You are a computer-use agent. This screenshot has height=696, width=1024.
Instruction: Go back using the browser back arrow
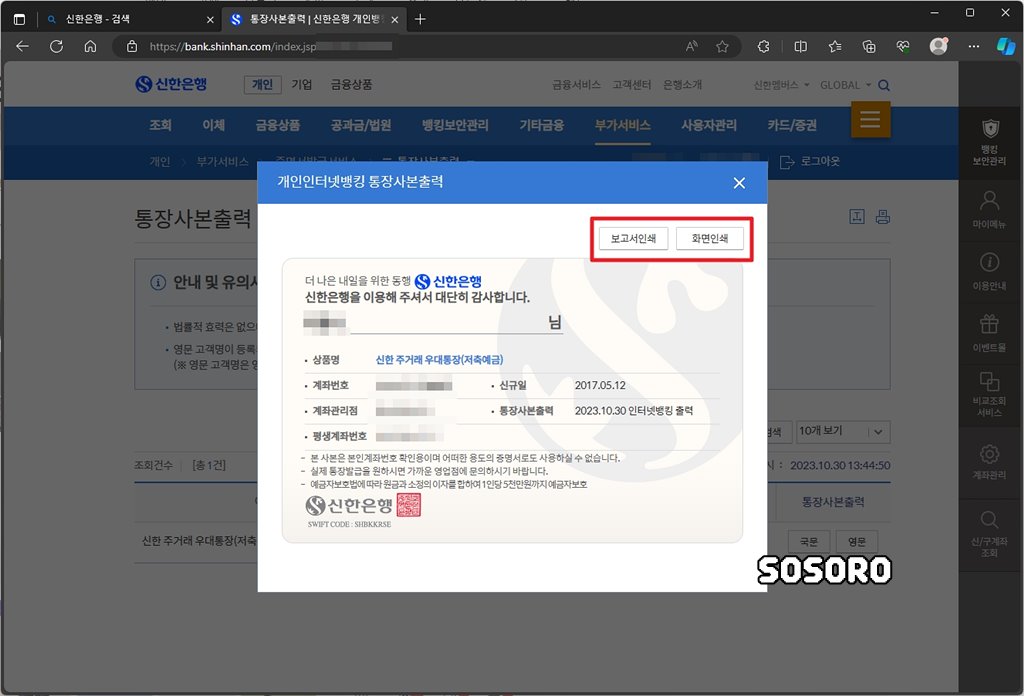(x=23, y=46)
